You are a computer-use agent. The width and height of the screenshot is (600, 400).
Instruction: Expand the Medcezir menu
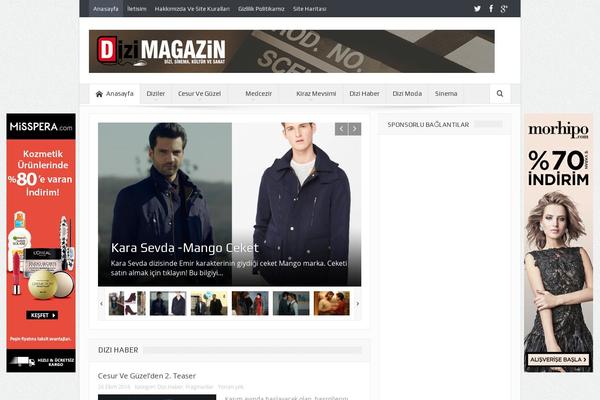(259, 94)
